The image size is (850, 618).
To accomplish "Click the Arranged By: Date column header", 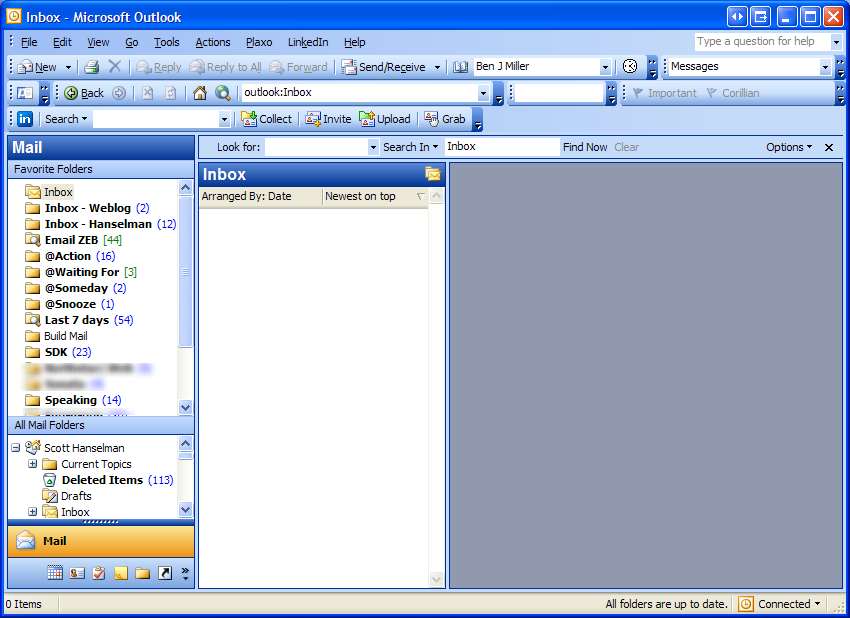I will pyautogui.click(x=260, y=196).
